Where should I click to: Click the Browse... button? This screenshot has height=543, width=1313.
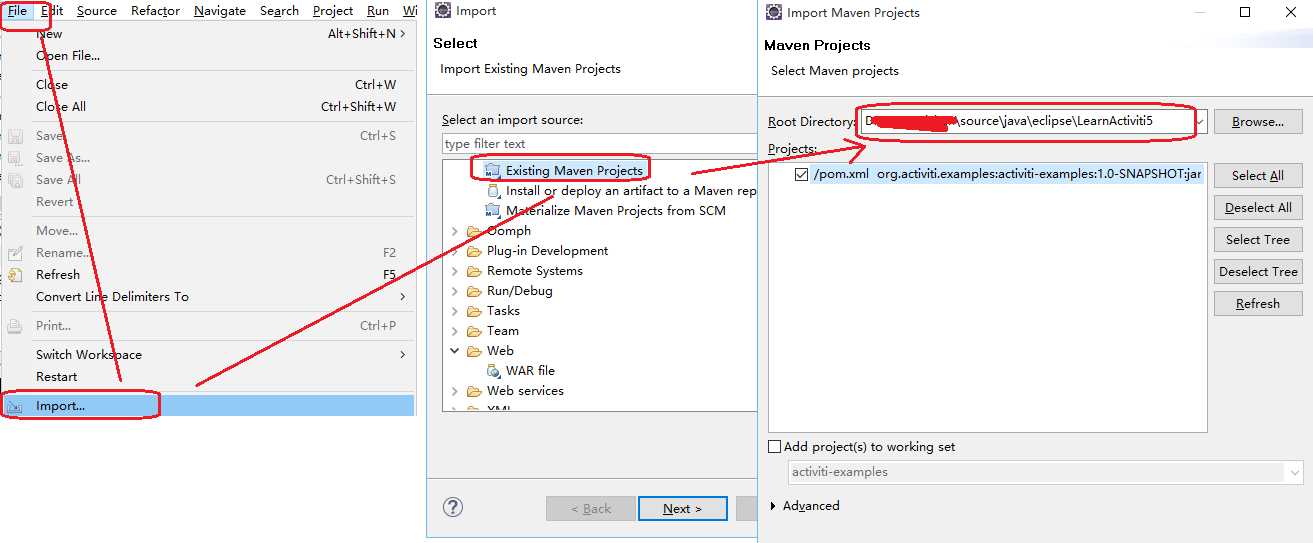(1257, 122)
